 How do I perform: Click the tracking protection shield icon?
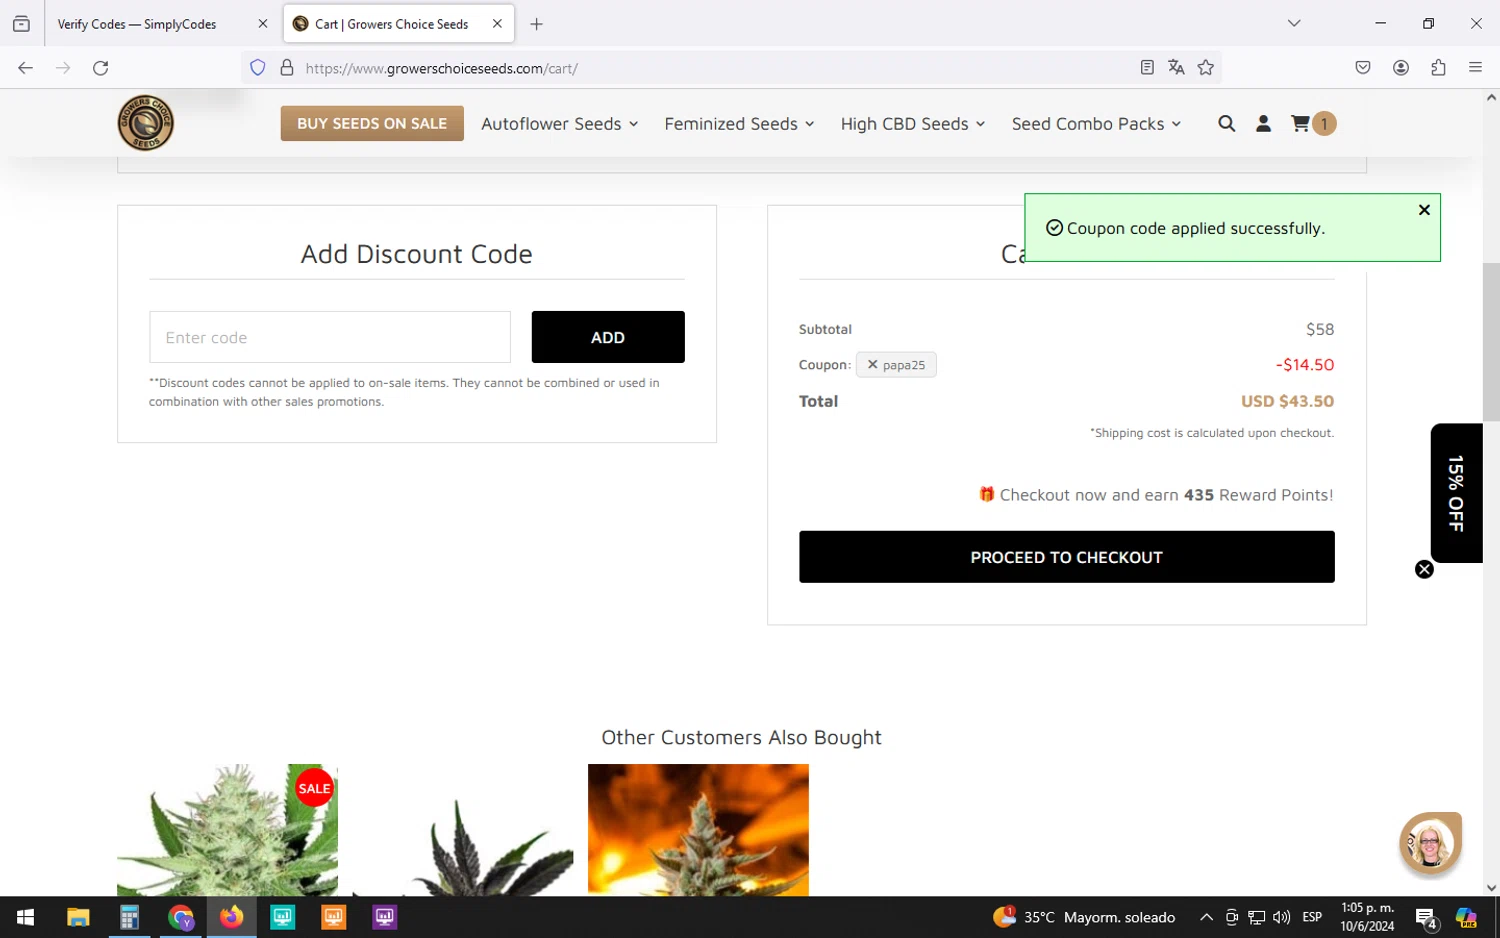[258, 68]
